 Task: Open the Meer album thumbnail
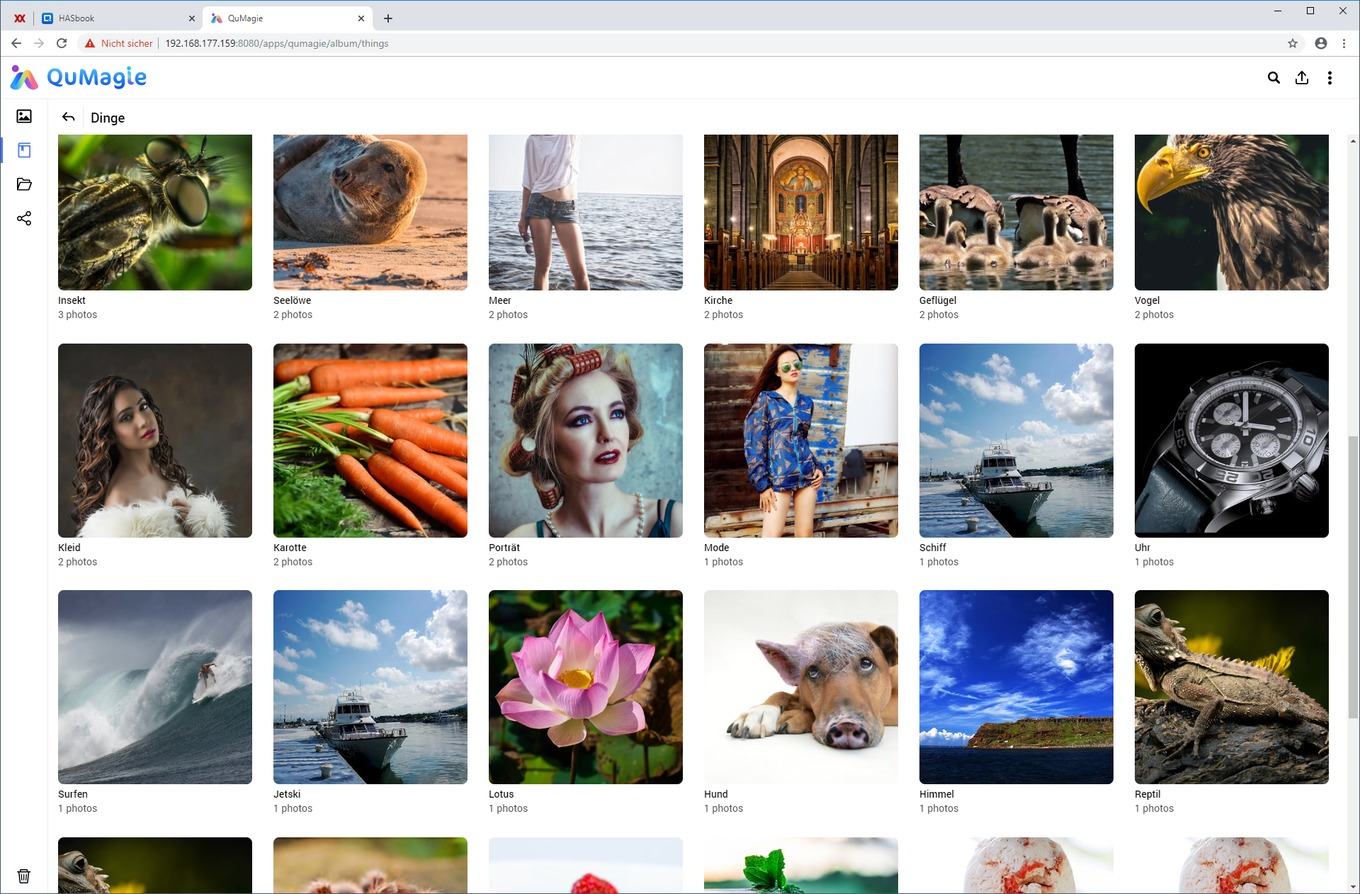(x=586, y=212)
